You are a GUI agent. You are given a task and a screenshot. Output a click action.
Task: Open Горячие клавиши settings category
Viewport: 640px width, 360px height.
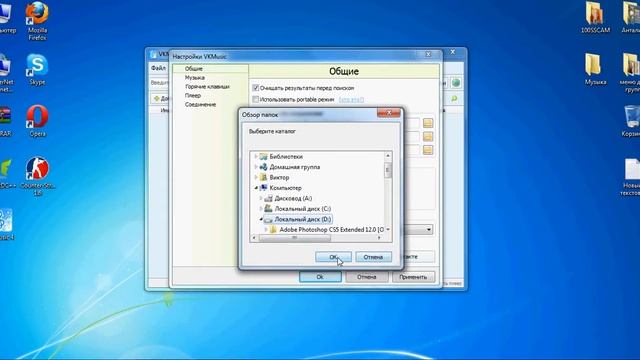207,87
